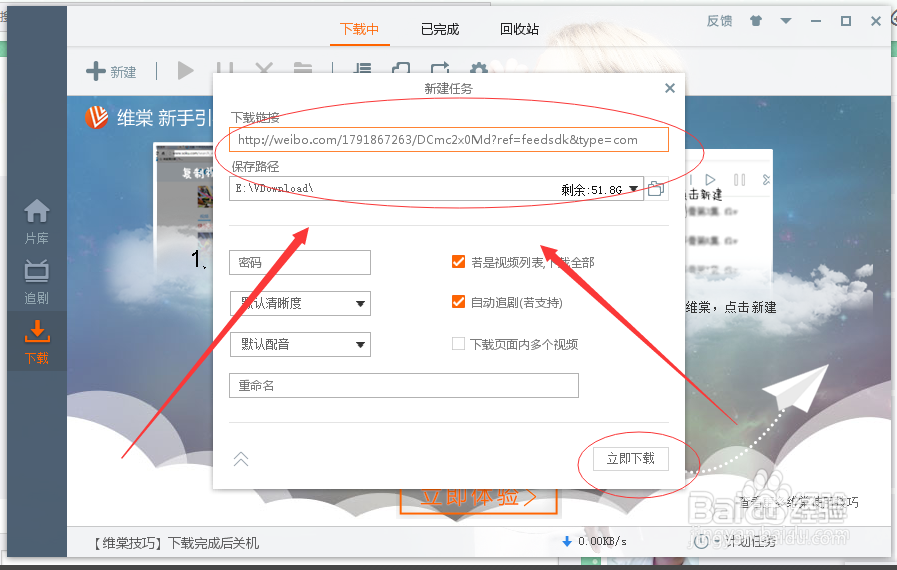Click the 立即体验 button behind dialog
Image resolution: width=897 pixels, height=570 pixels.
(478, 500)
